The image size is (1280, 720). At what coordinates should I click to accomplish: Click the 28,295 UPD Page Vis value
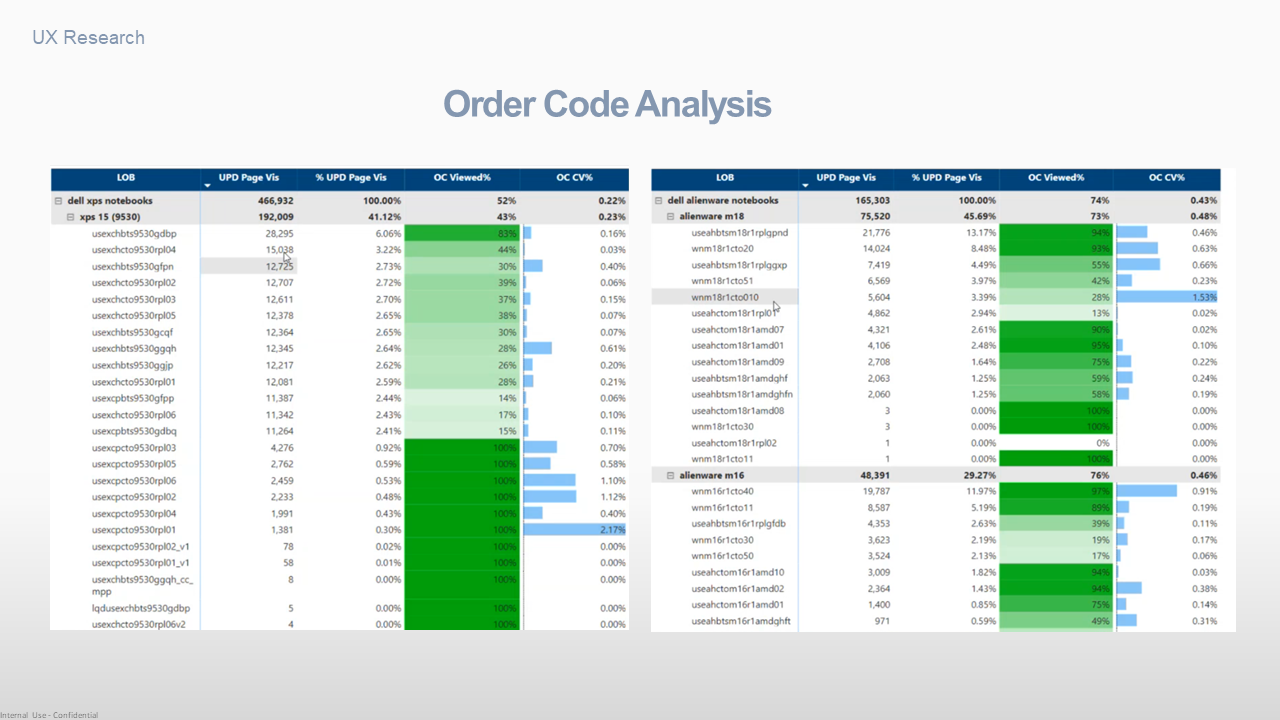coord(279,233)
